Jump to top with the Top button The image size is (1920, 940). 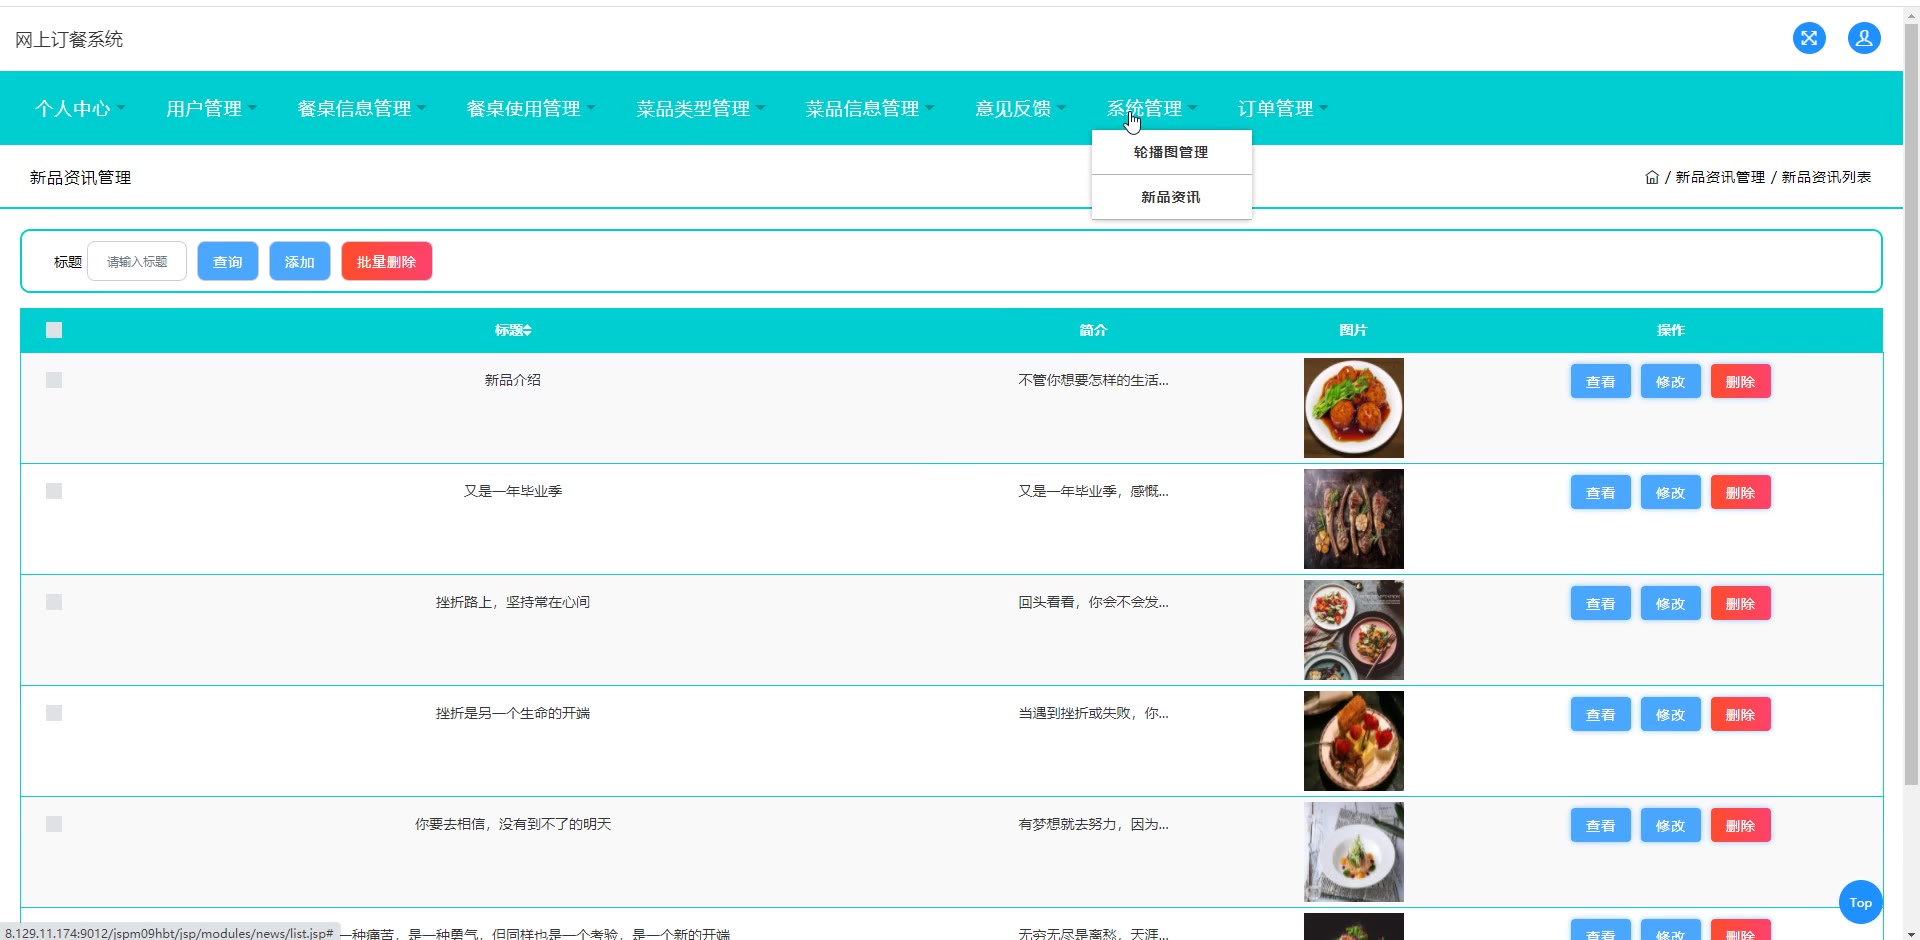(x=1860, y=902)
